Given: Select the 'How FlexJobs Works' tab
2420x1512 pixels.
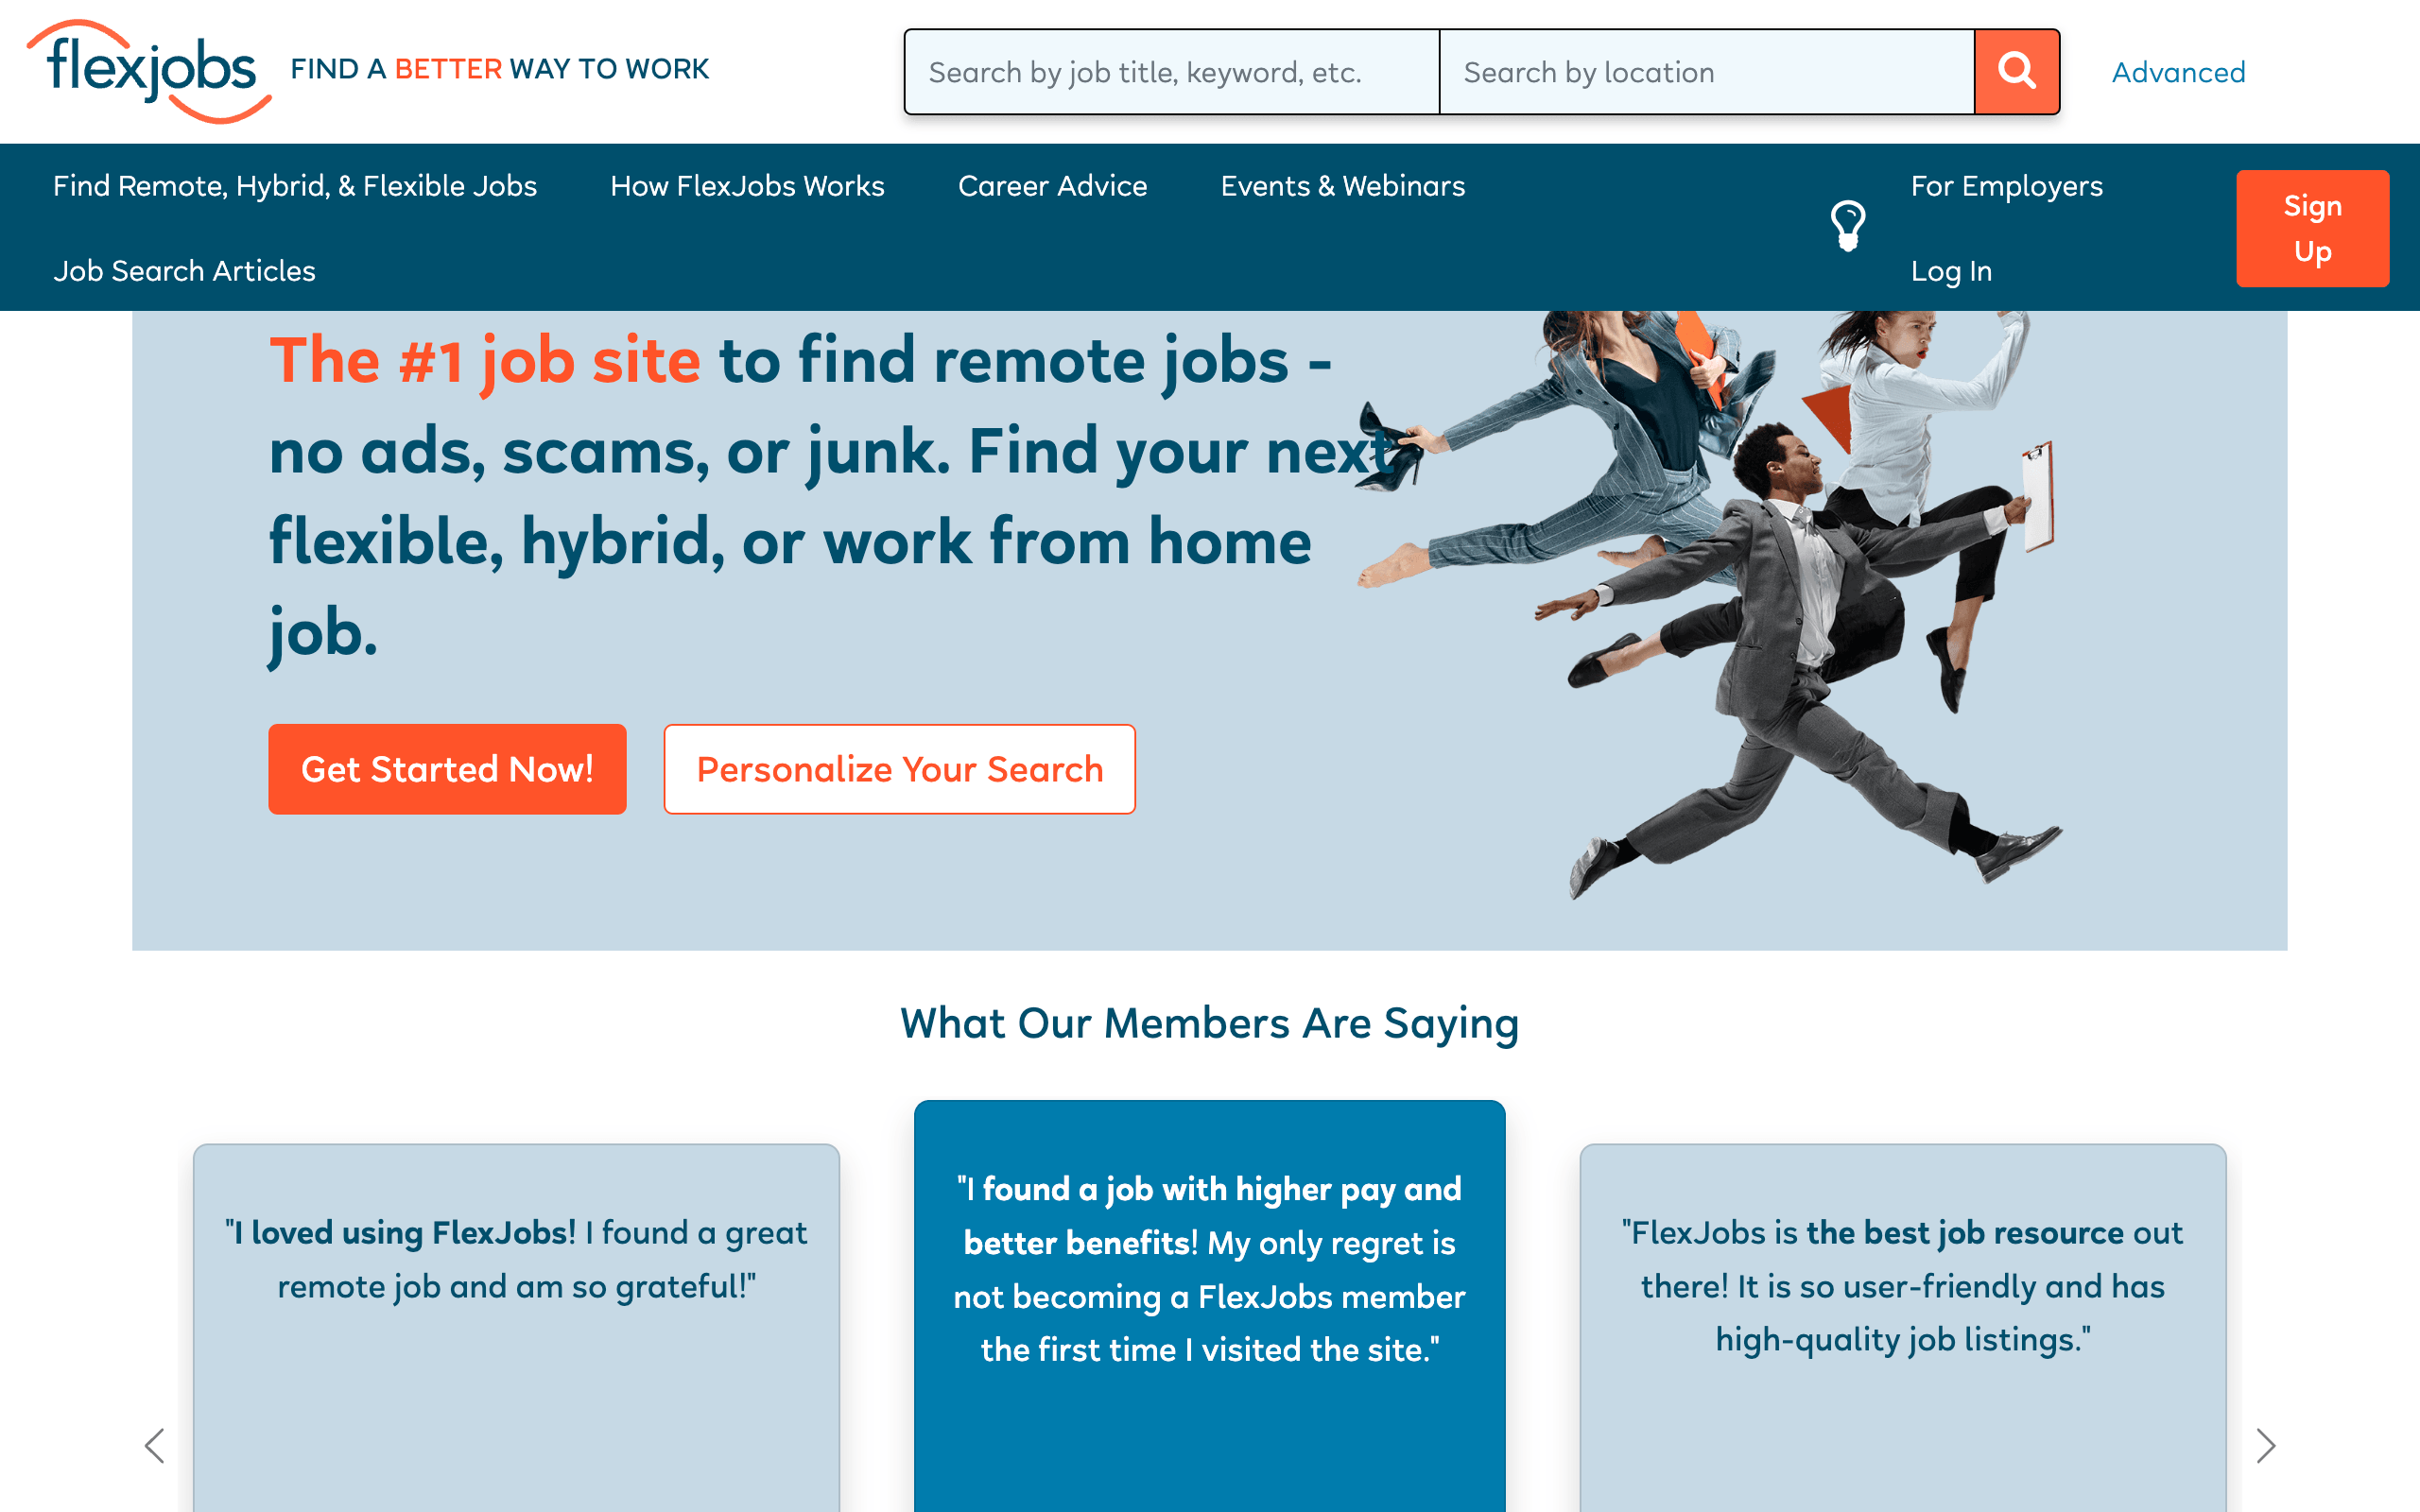Looking at the screenshot, I should (x=746, y=186).
